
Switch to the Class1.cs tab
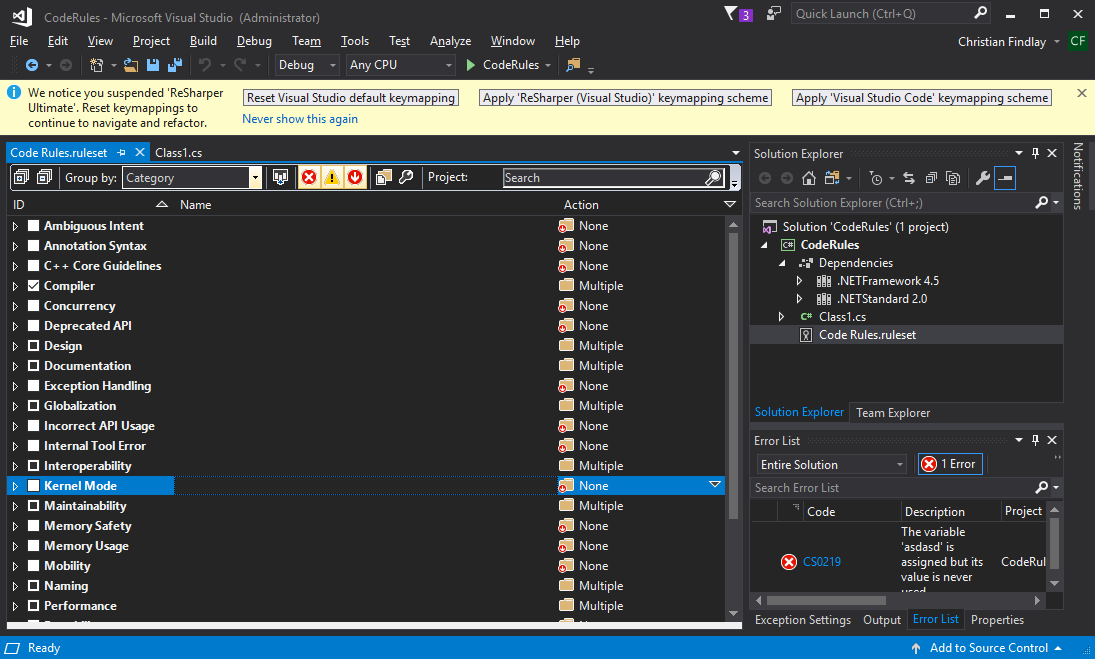tap(179, 153)
